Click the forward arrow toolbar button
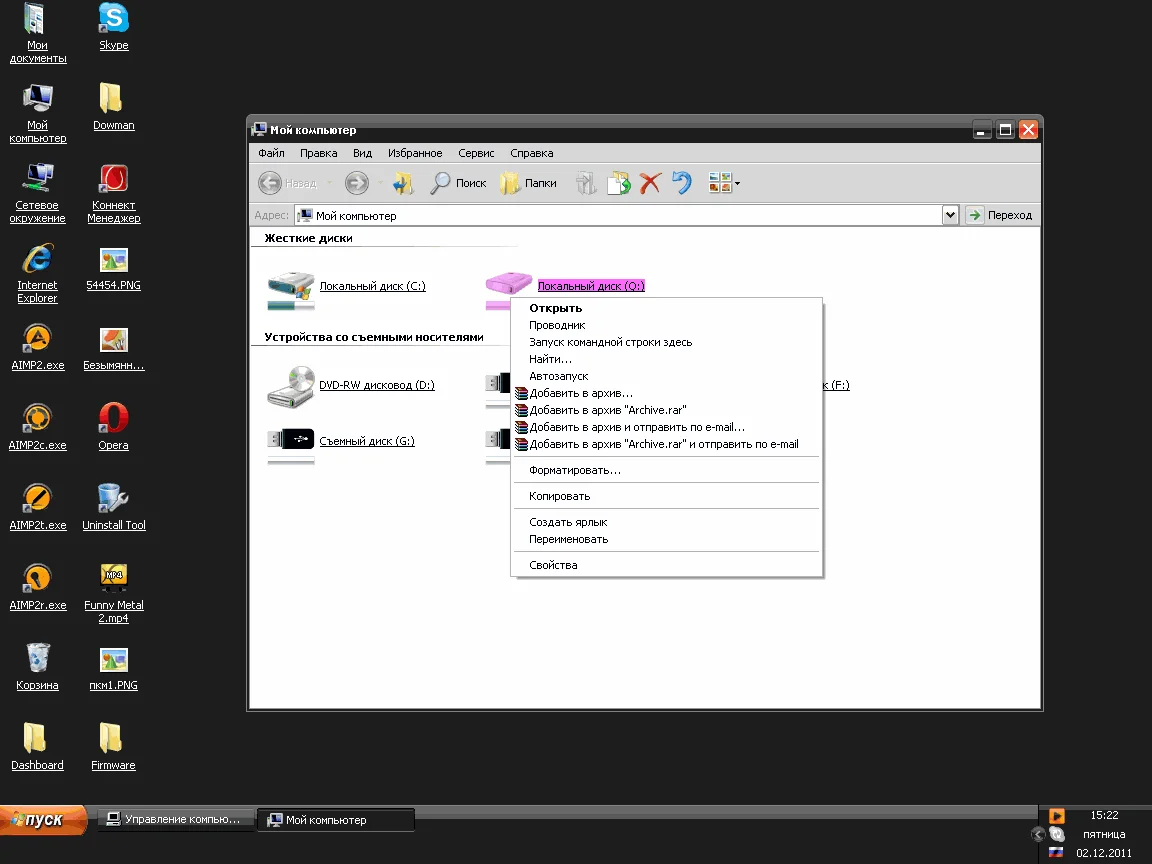The image size is (1152, 864). pyautogui.click(x=357, y=183)
